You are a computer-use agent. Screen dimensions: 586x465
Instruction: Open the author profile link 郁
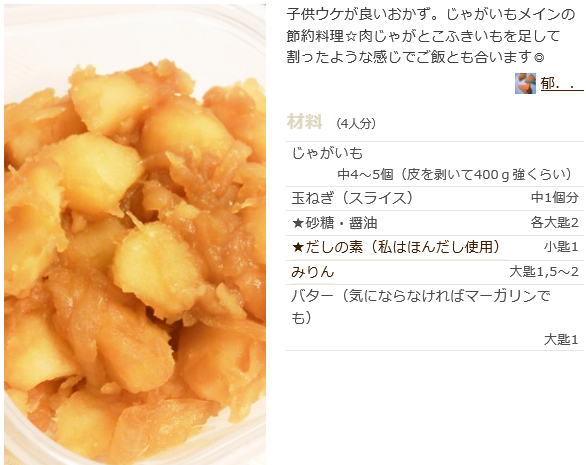click(x=562, y=83)
